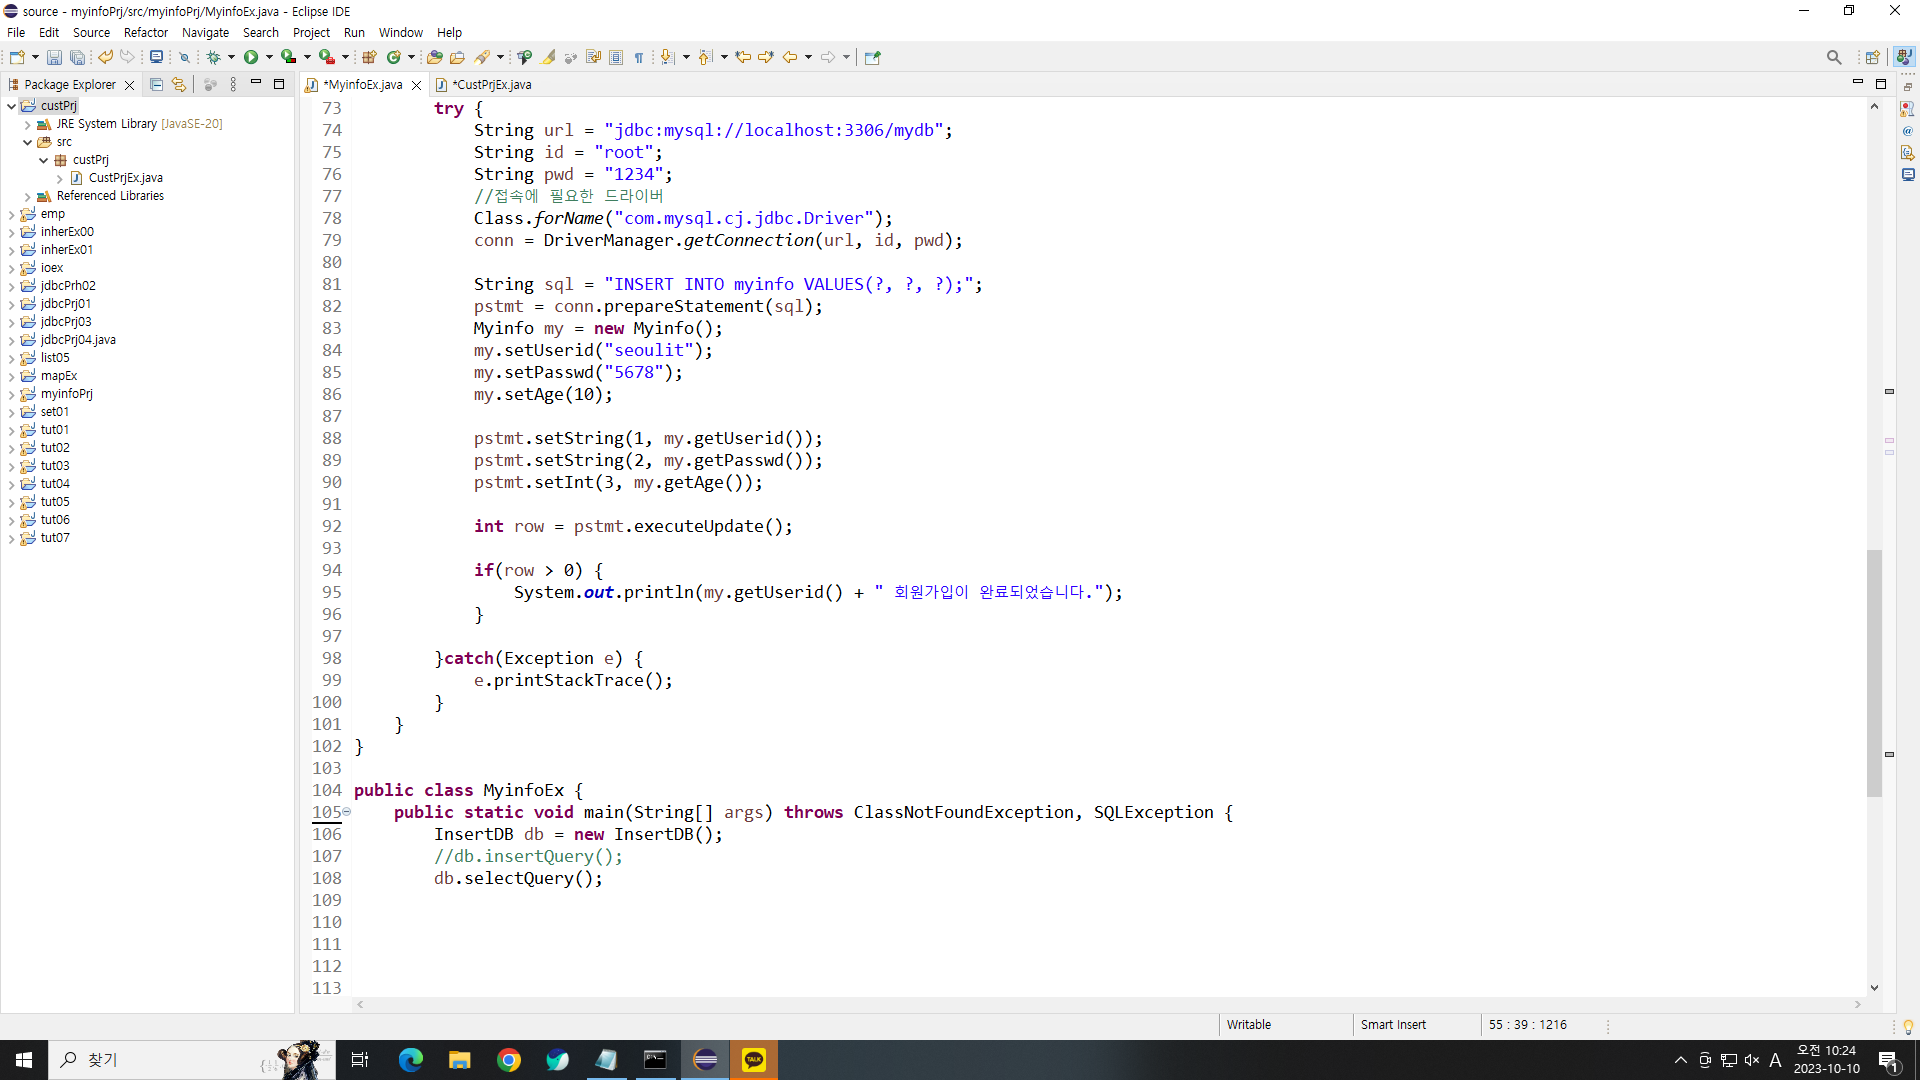The height and width of the screenshot is (1080, 1920).
Task: Open the Run button dropdown arrow
Action: pyautogui.click(x=269, y=58)
